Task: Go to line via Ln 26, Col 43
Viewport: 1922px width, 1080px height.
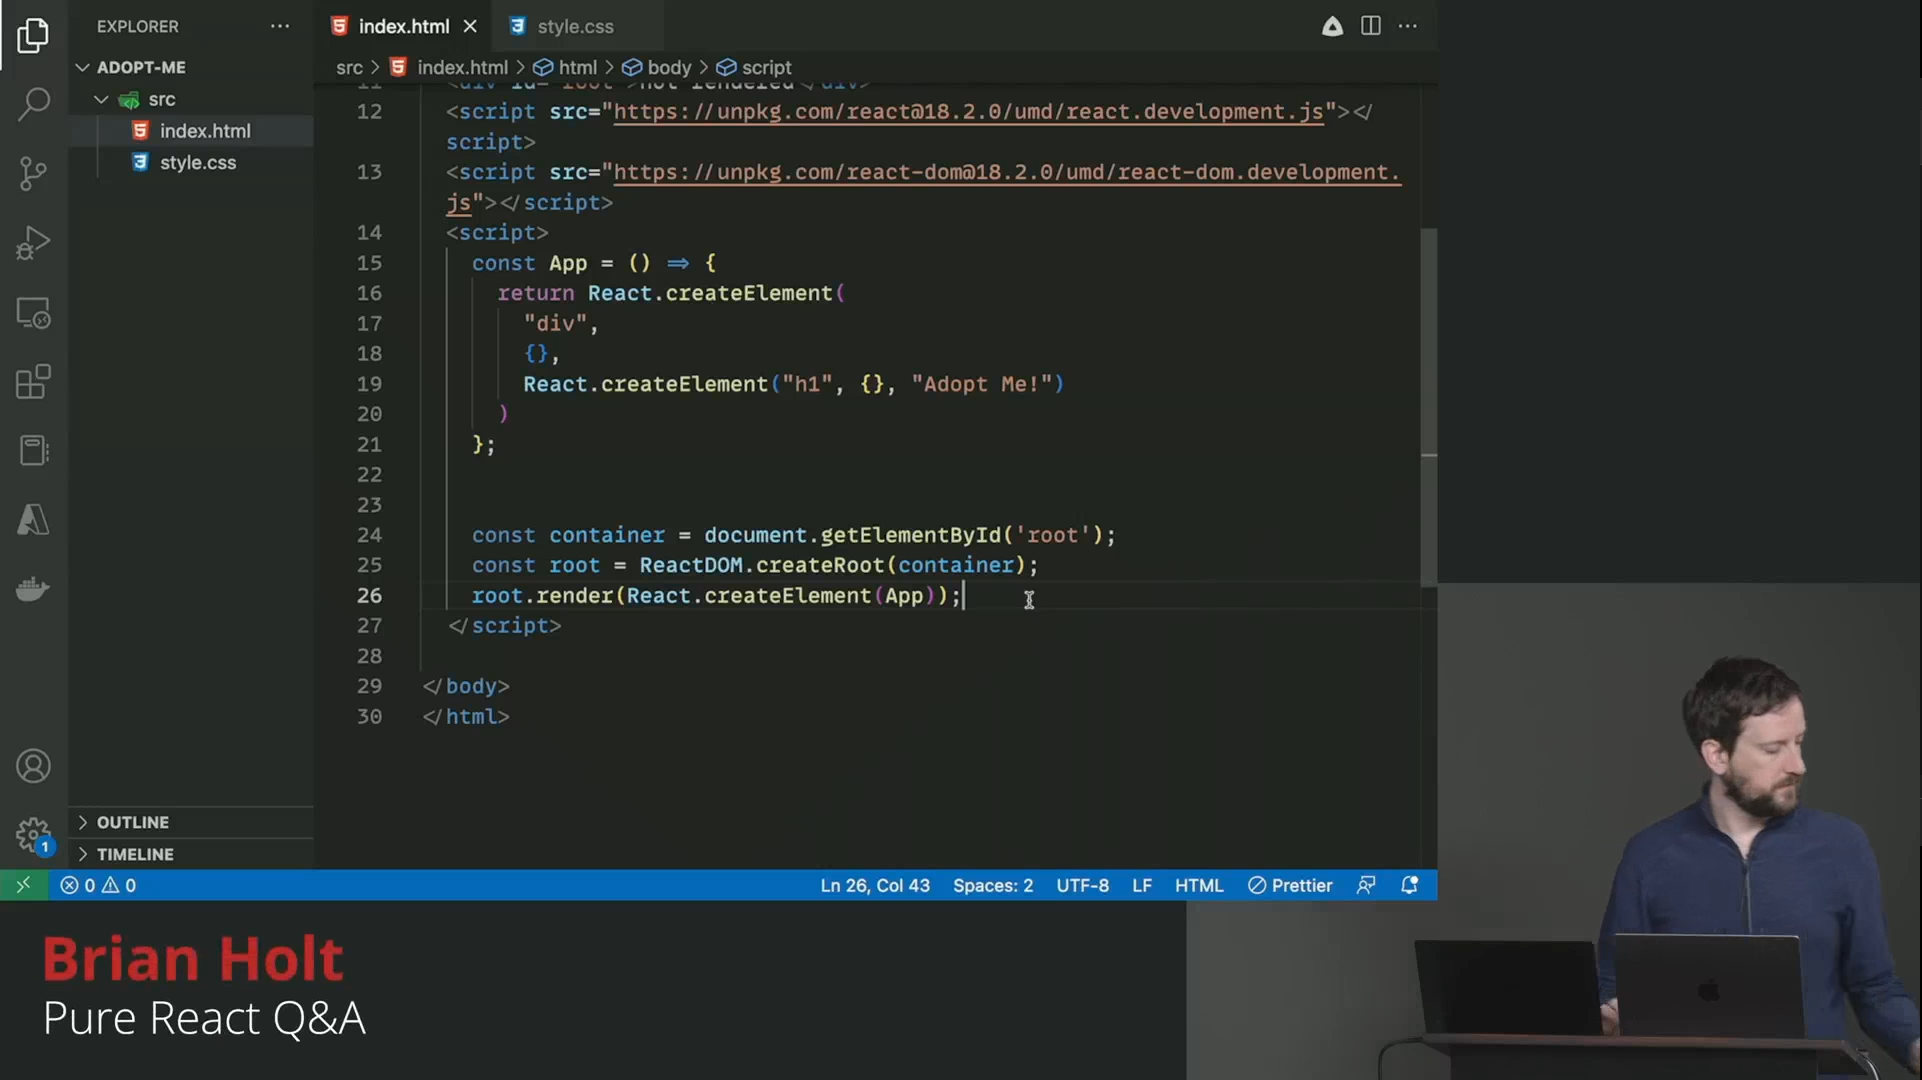Action: pos(875,886)
